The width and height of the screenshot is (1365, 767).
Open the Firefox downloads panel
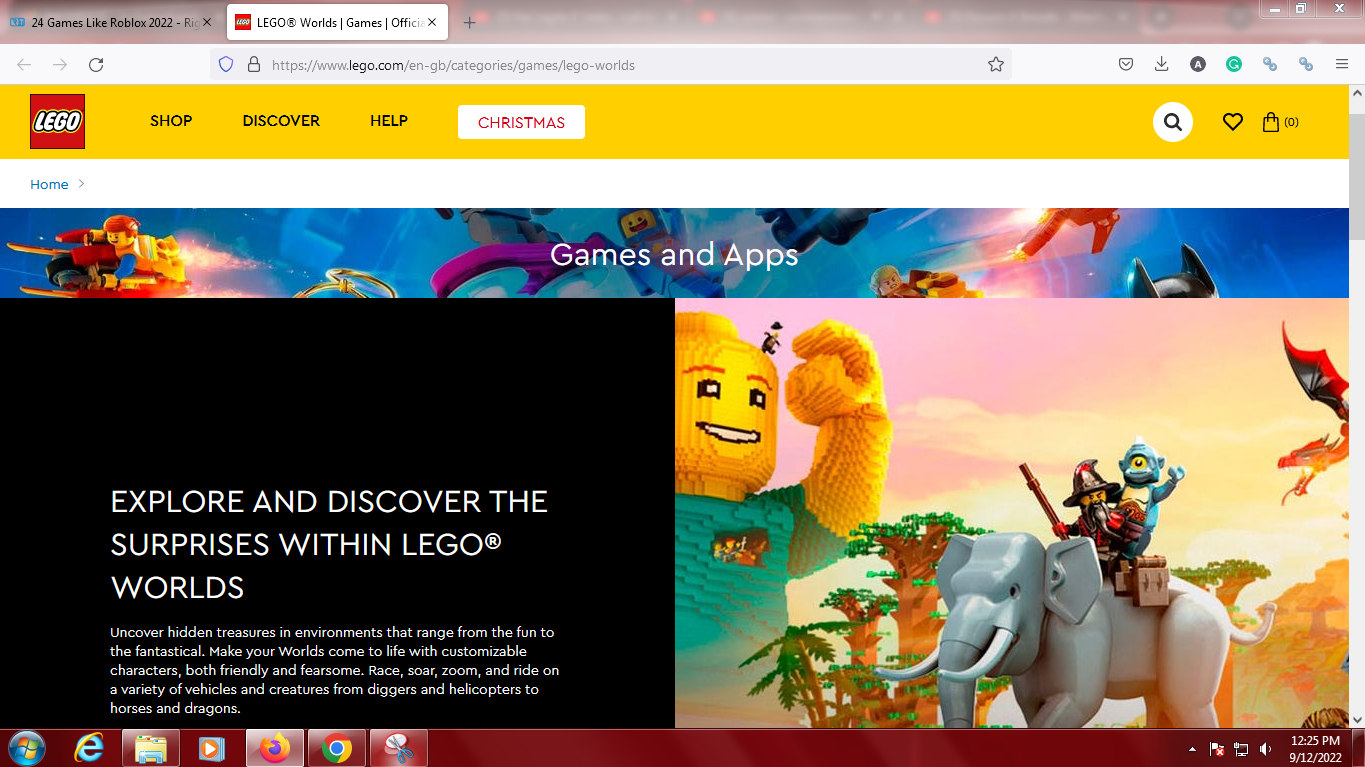1162,65
